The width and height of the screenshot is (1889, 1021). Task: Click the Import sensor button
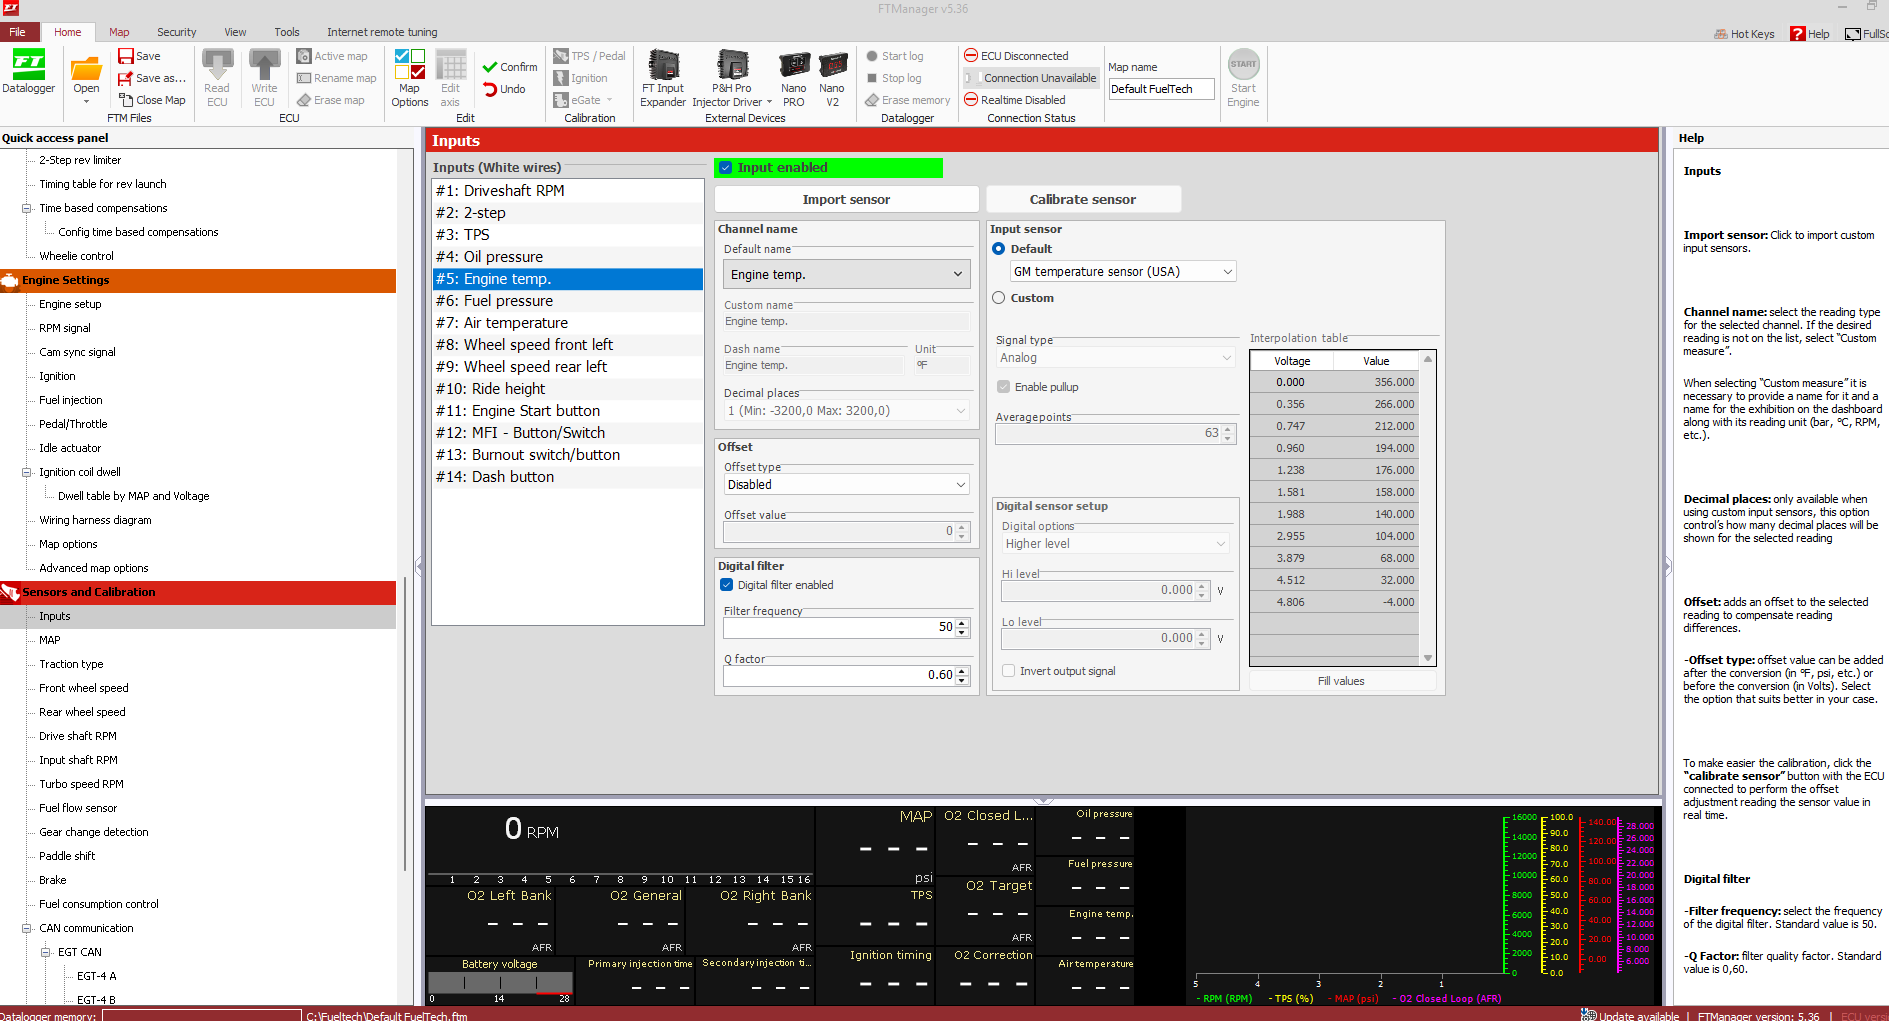846,199
